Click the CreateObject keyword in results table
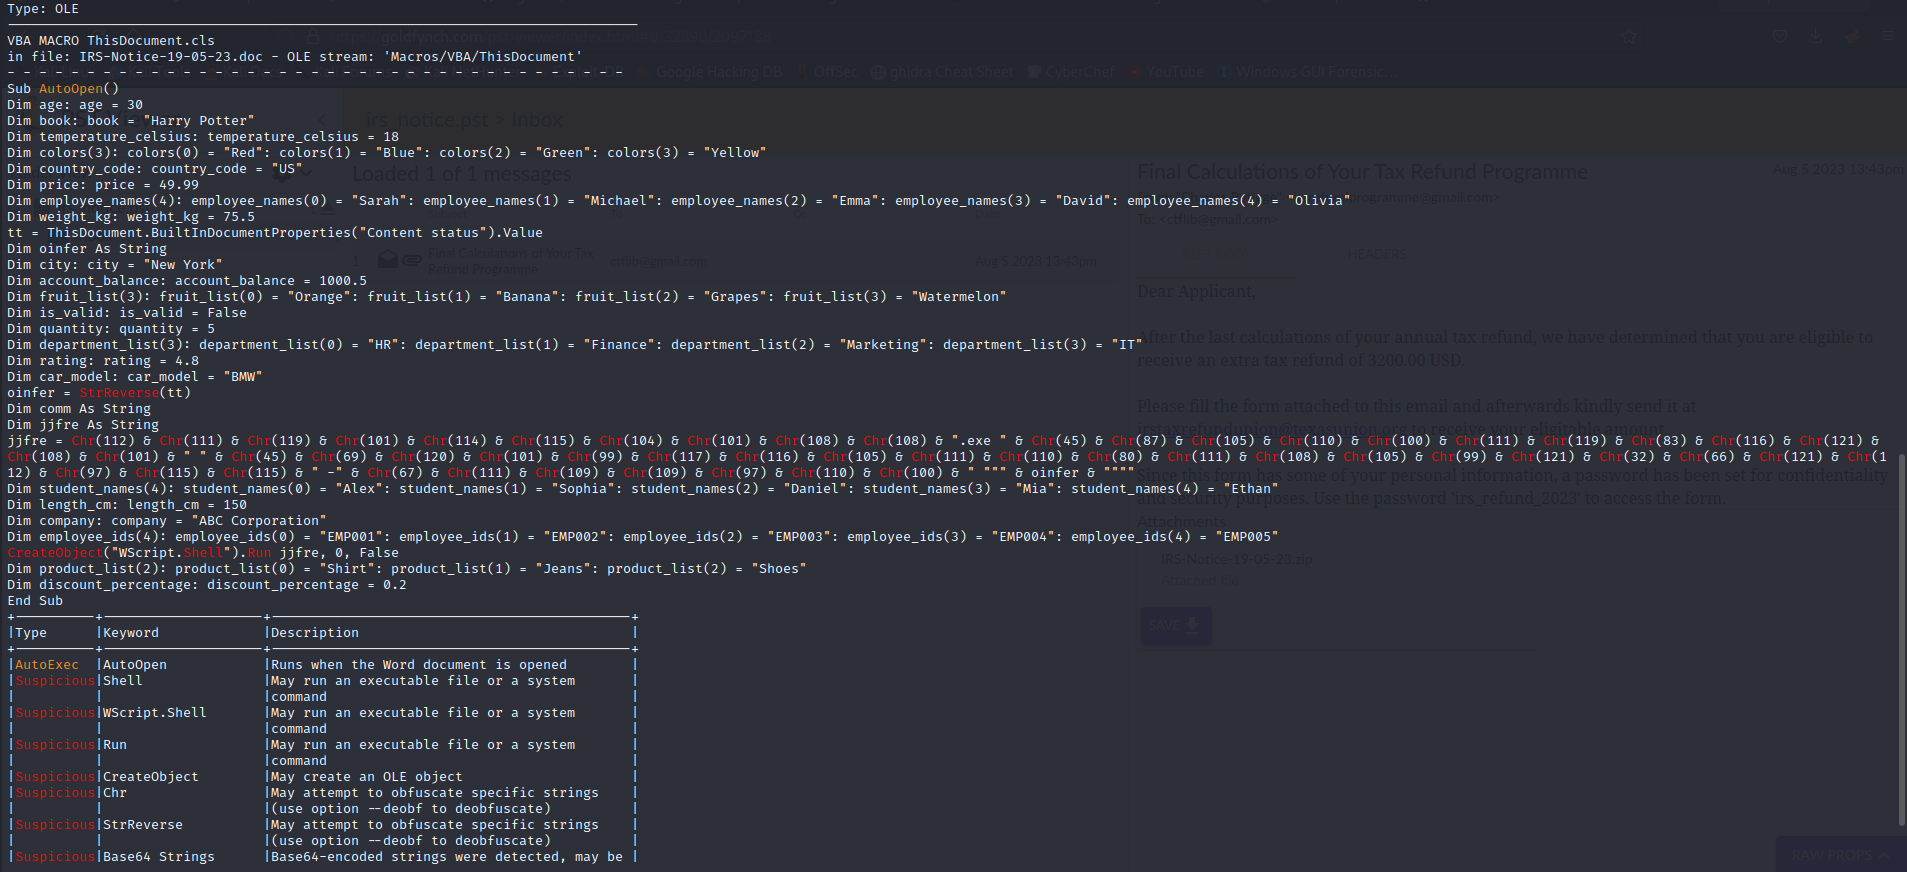Screen dimensions: 1907x872 coord(151,777)
